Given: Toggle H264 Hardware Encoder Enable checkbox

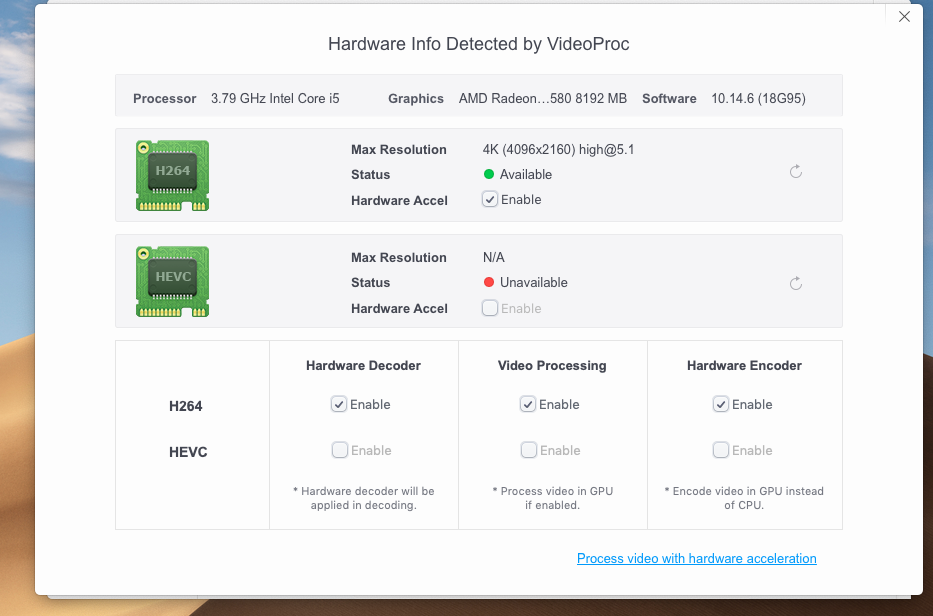Looking at the screenshot, I should 721,404.
